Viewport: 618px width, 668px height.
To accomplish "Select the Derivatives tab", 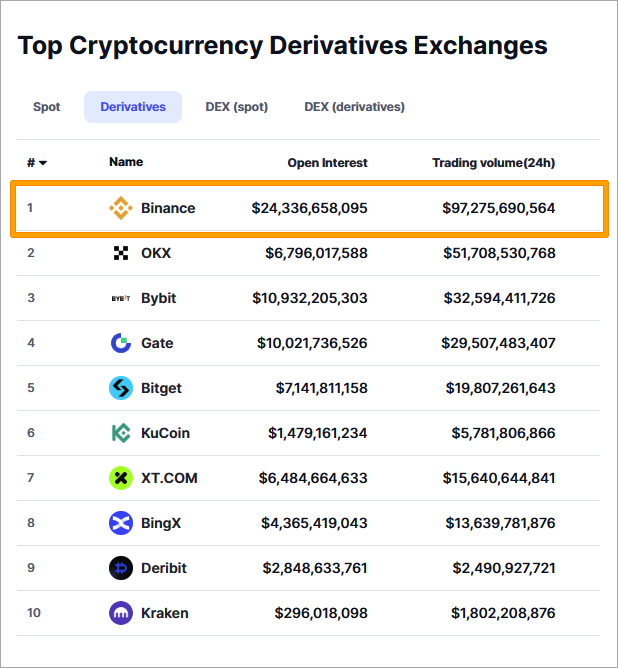I will click(133, 107).
